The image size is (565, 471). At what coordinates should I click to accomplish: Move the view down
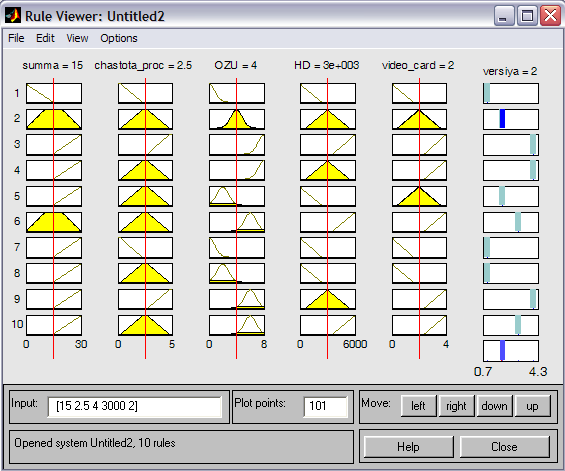[494, 406]
